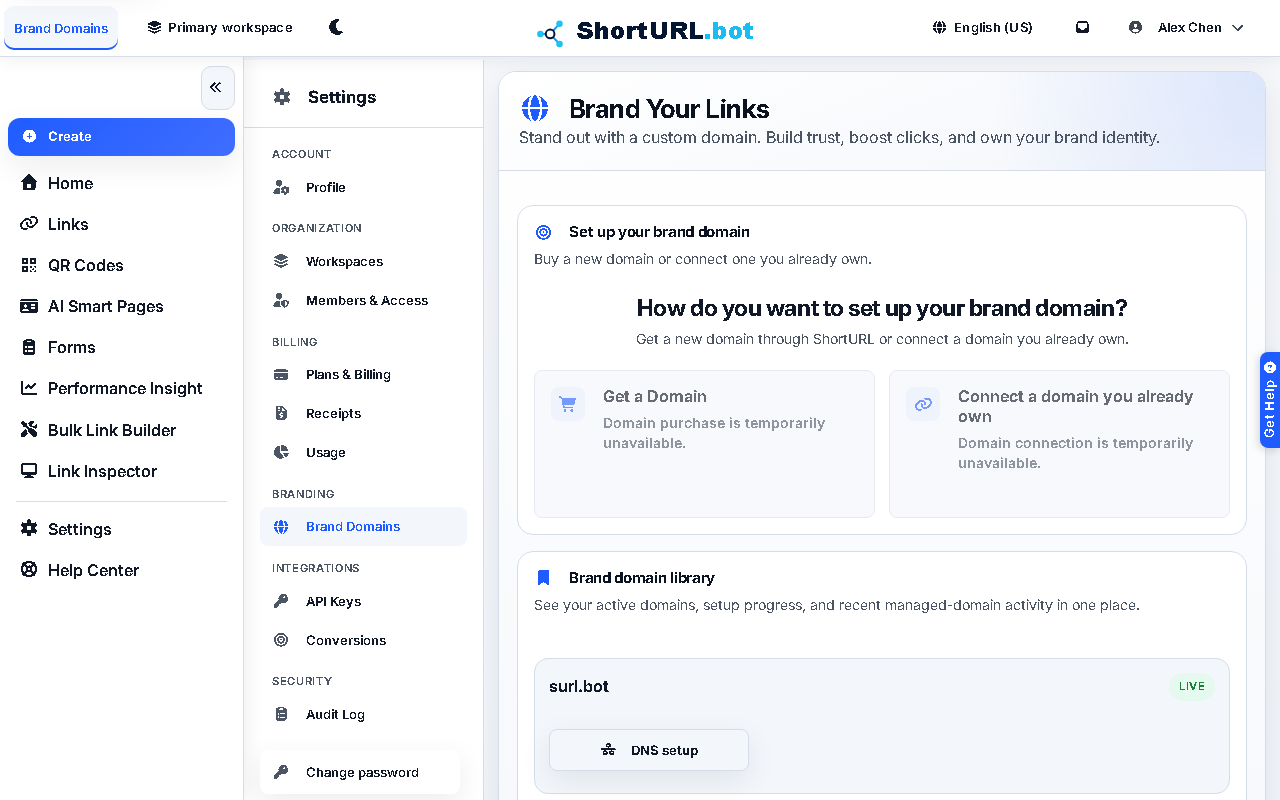The height and width of the screenshot is (800, 1280).
Task: Open the Alex Chen account dropdown
Action: pyautogui.click(x=1186, y=28)
